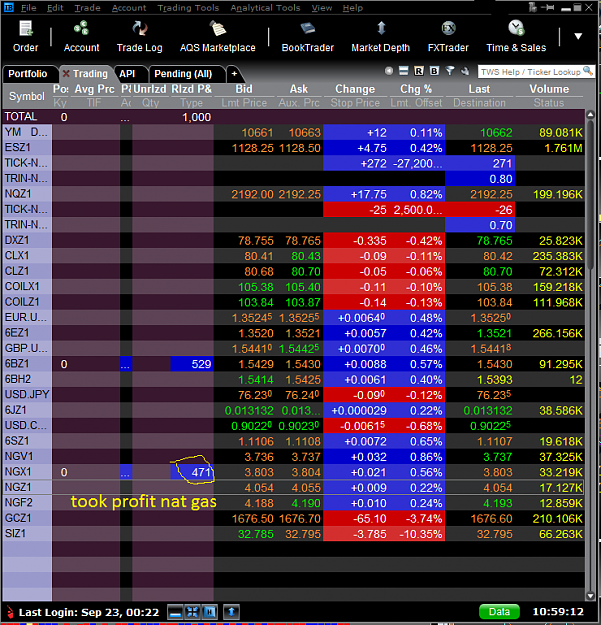Click the 6BZ1 realized P&L value 529
The height and width of the screenshot is (625, 601).
(201, 364)
